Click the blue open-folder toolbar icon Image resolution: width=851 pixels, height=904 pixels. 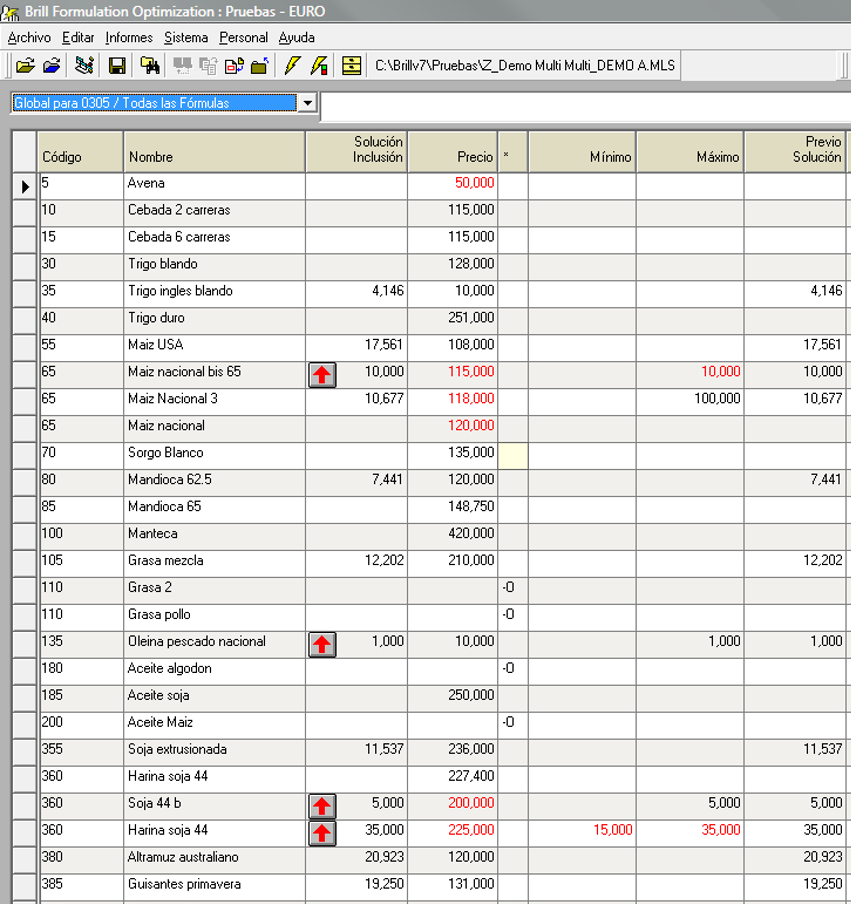click(x=52, y=66)
